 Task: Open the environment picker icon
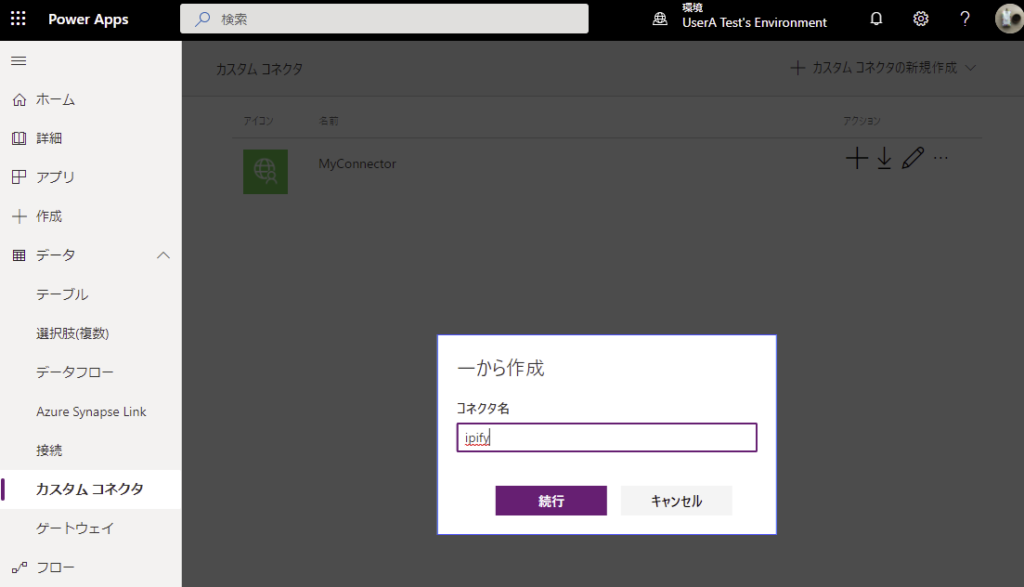(660, 19)
